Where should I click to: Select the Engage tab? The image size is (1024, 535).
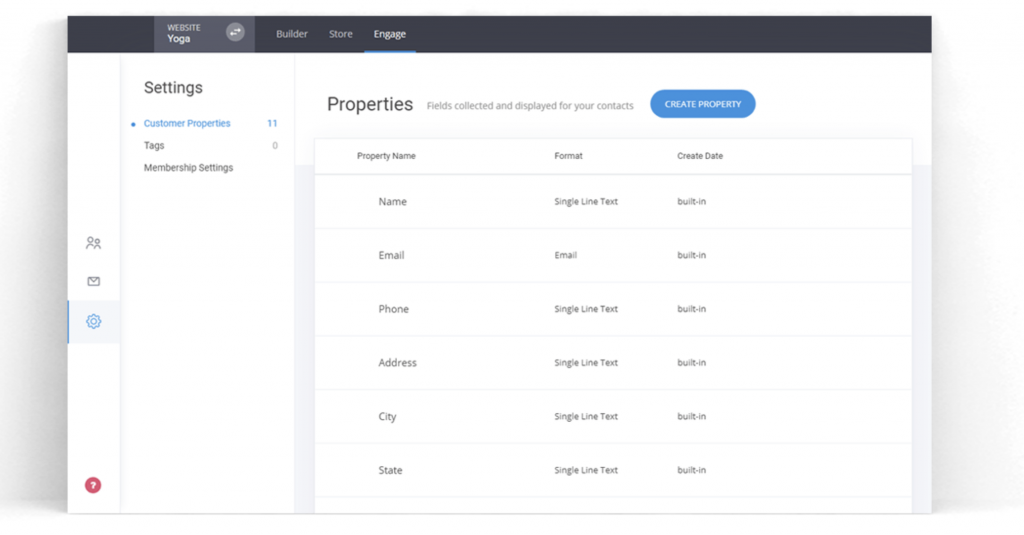[389, 34]
